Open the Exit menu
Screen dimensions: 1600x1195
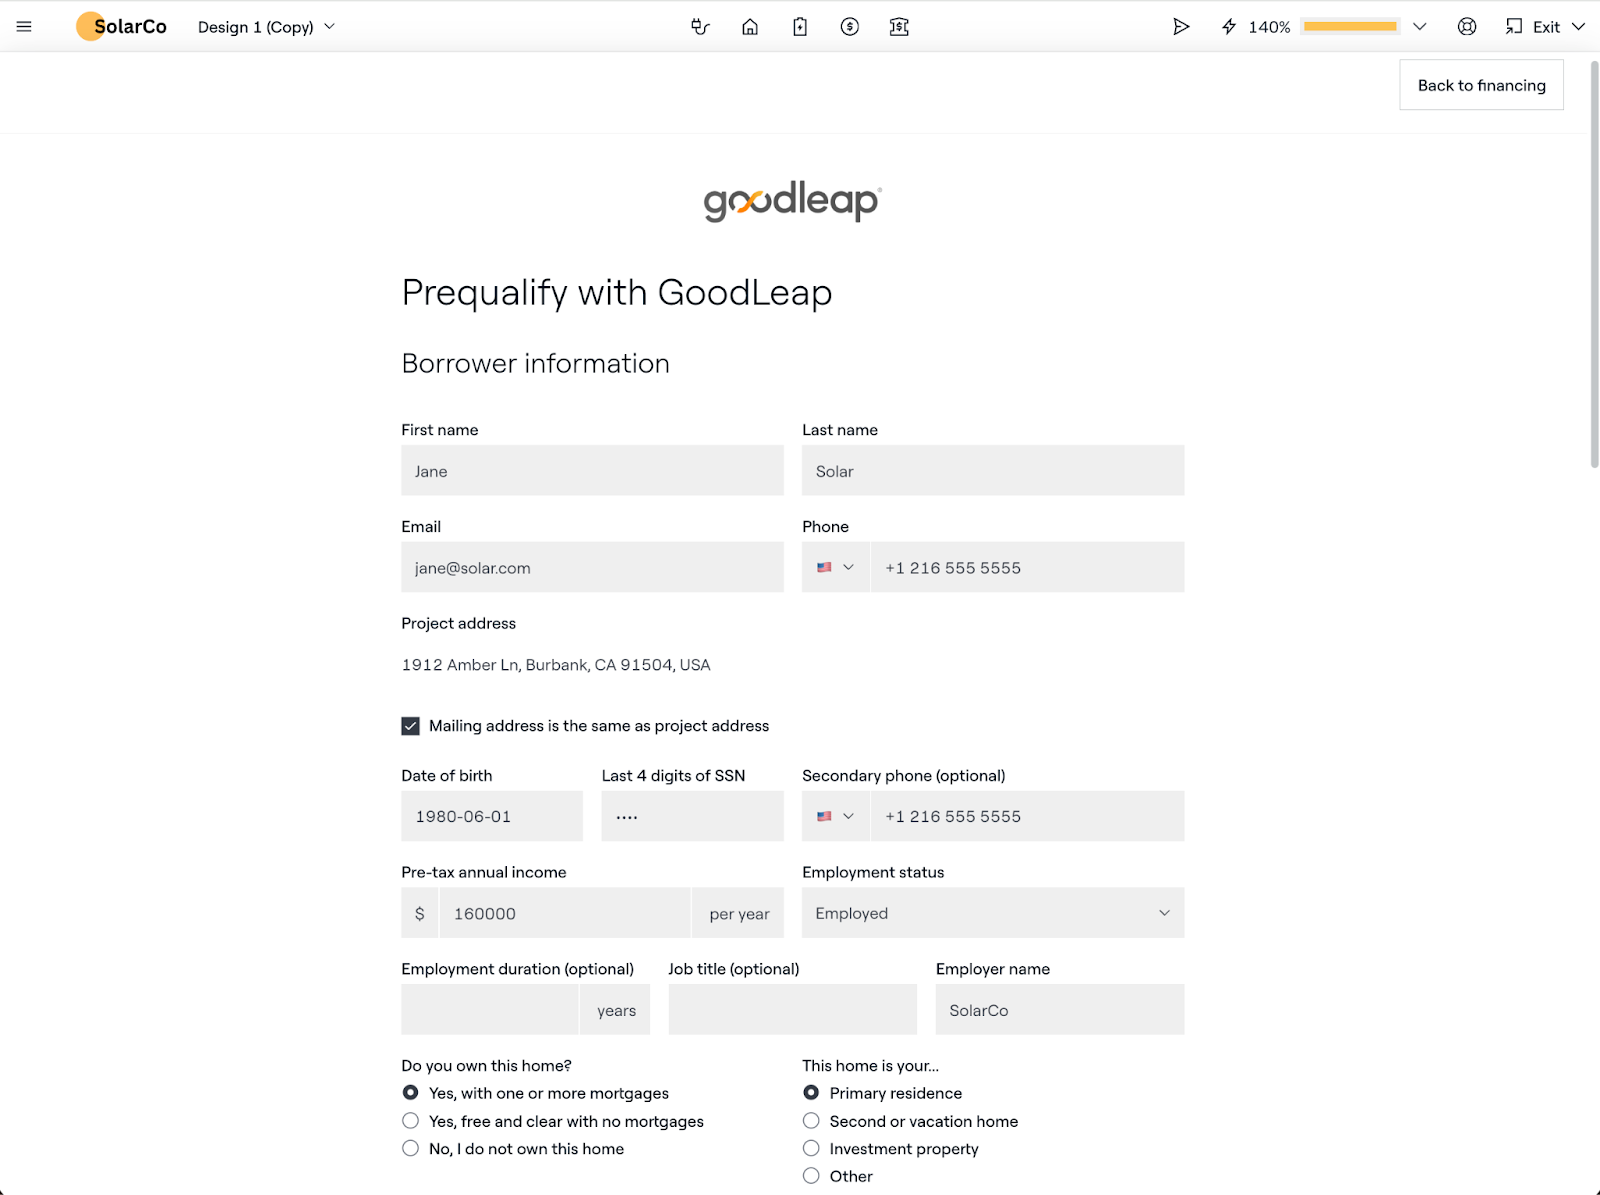pos(1545,27)
